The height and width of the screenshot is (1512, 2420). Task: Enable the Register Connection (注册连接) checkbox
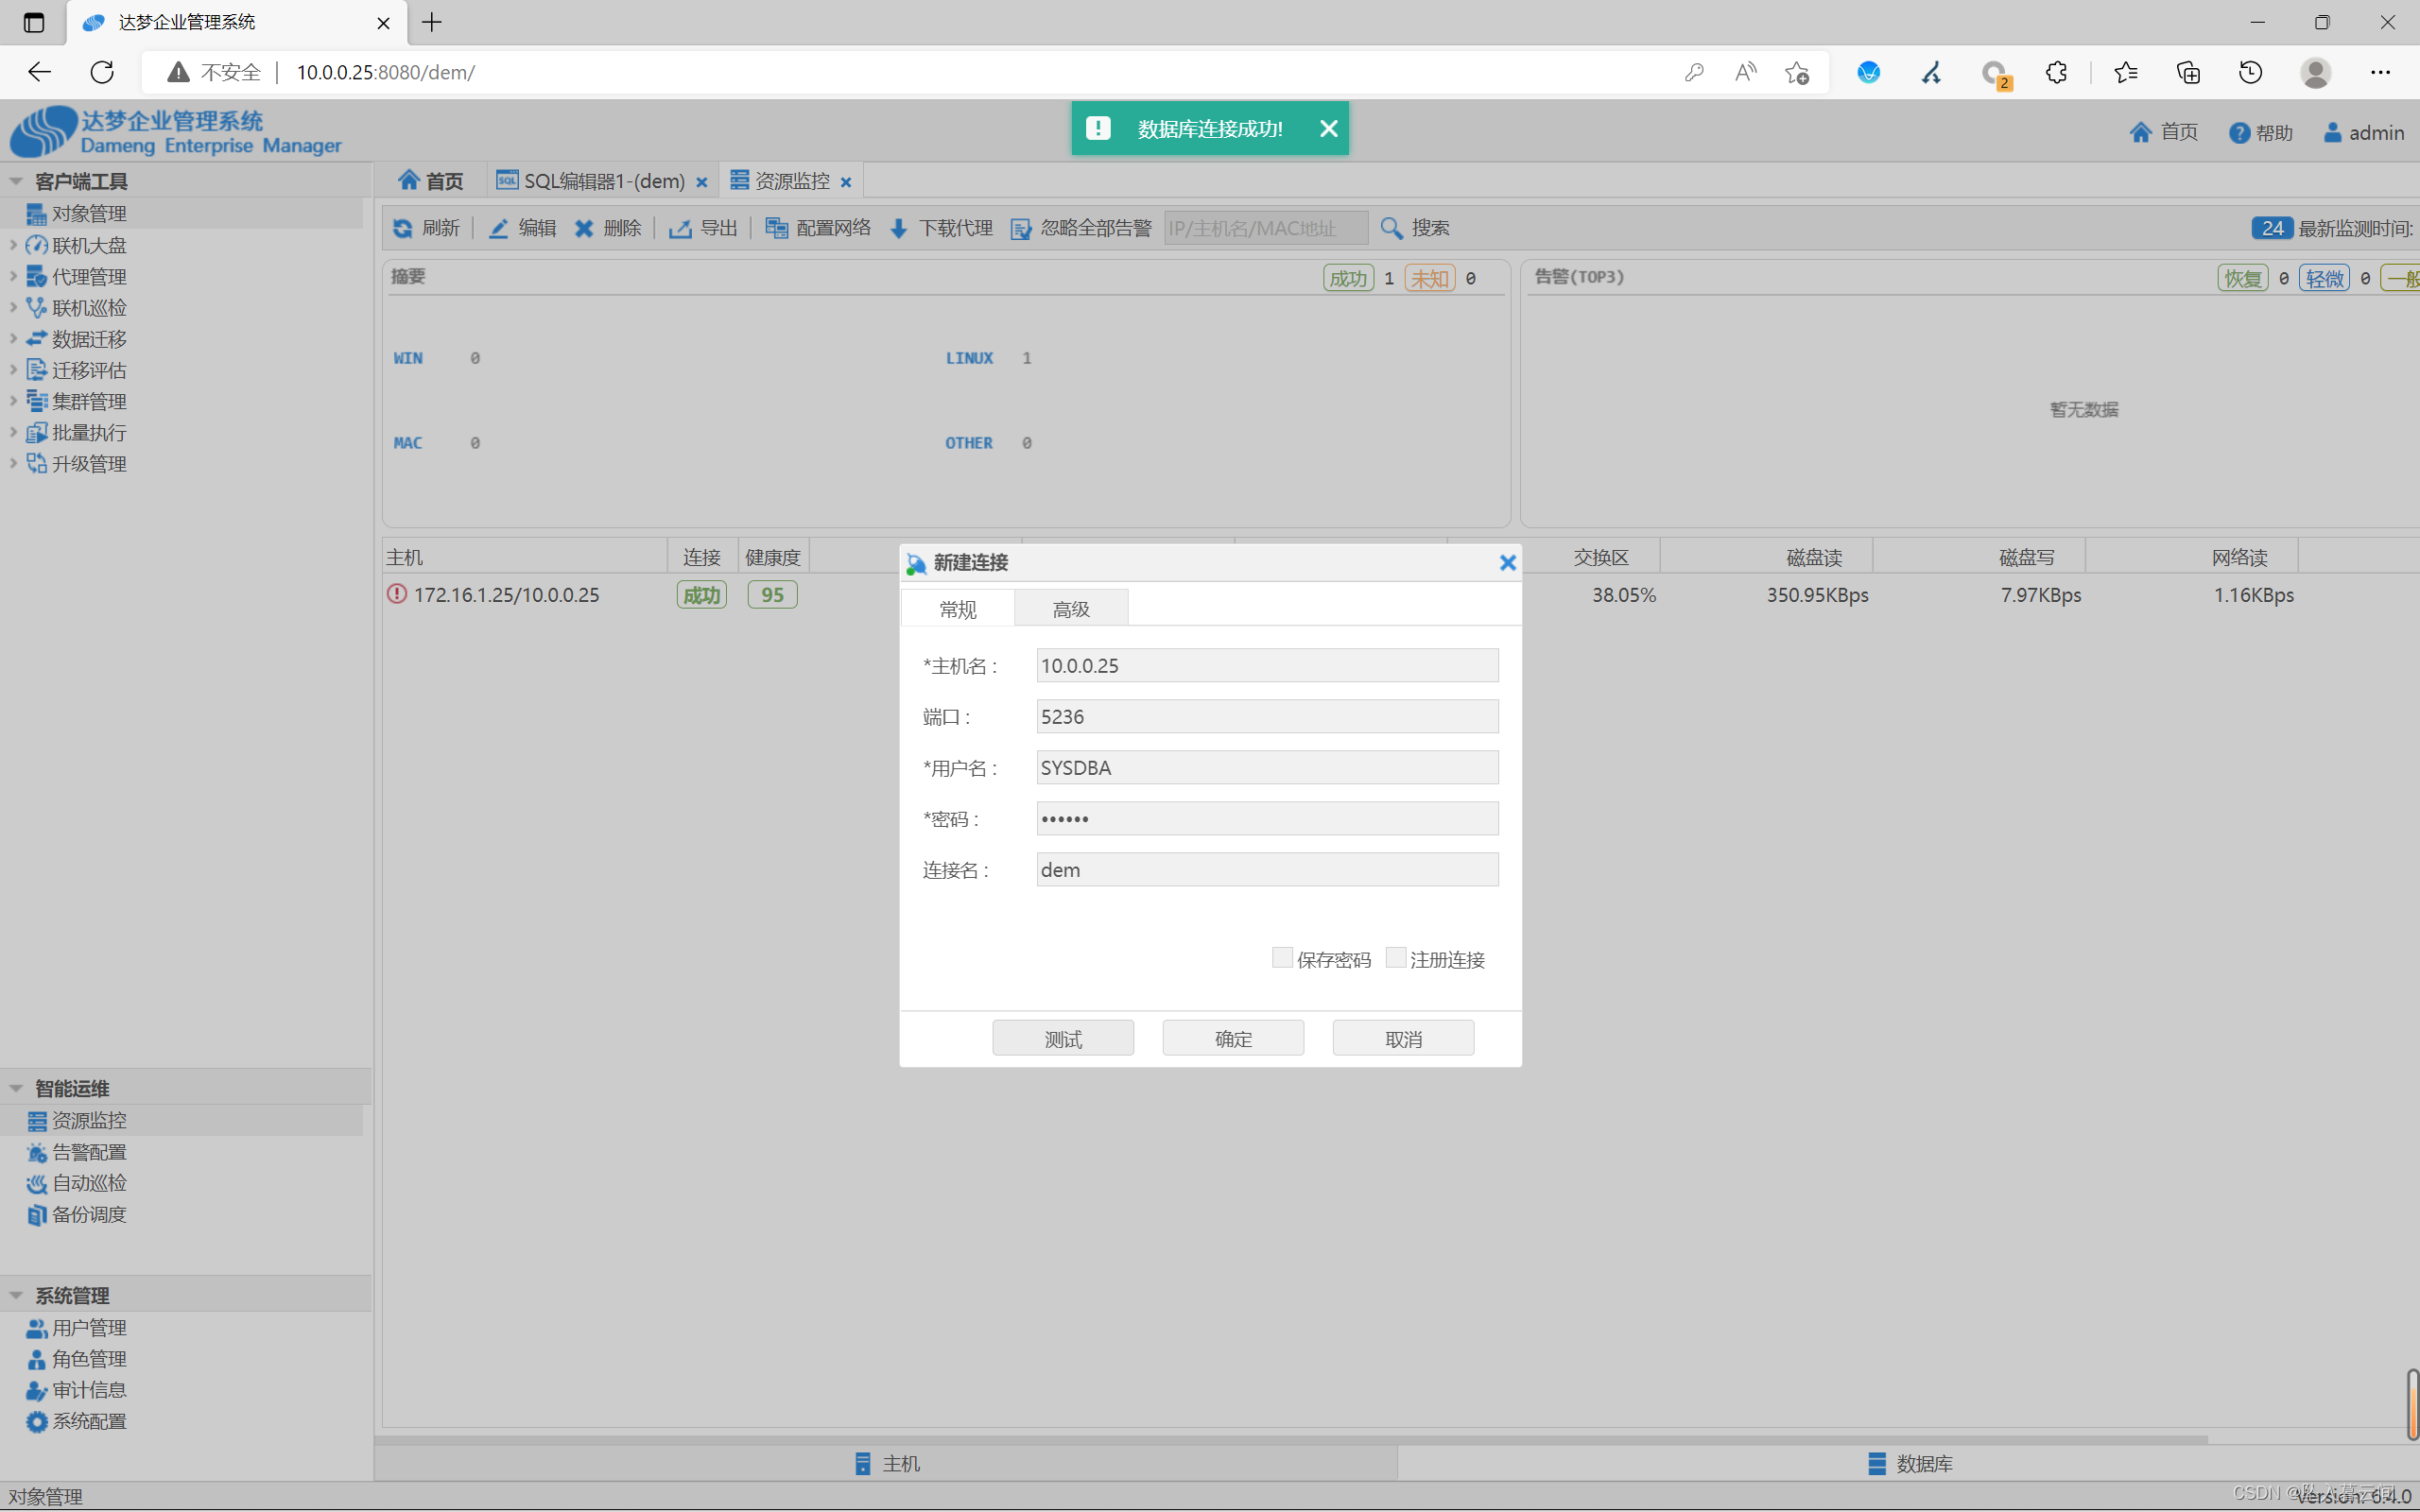click(1395, 957)
